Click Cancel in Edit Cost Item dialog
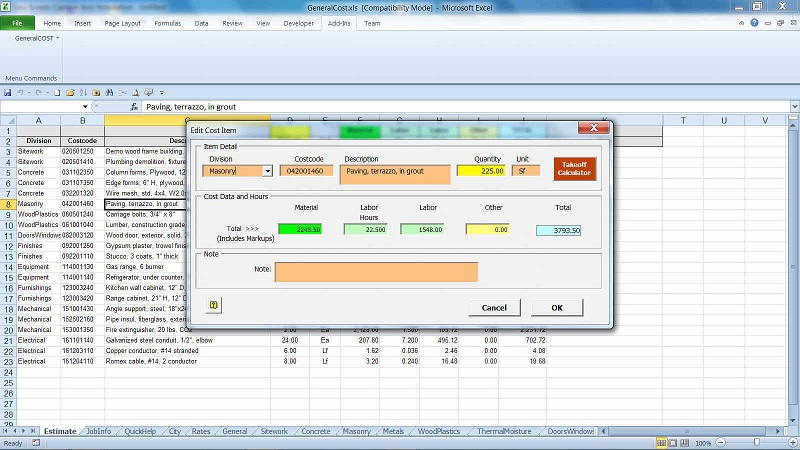This screenshot has width=800, height=450. [494, 308]
